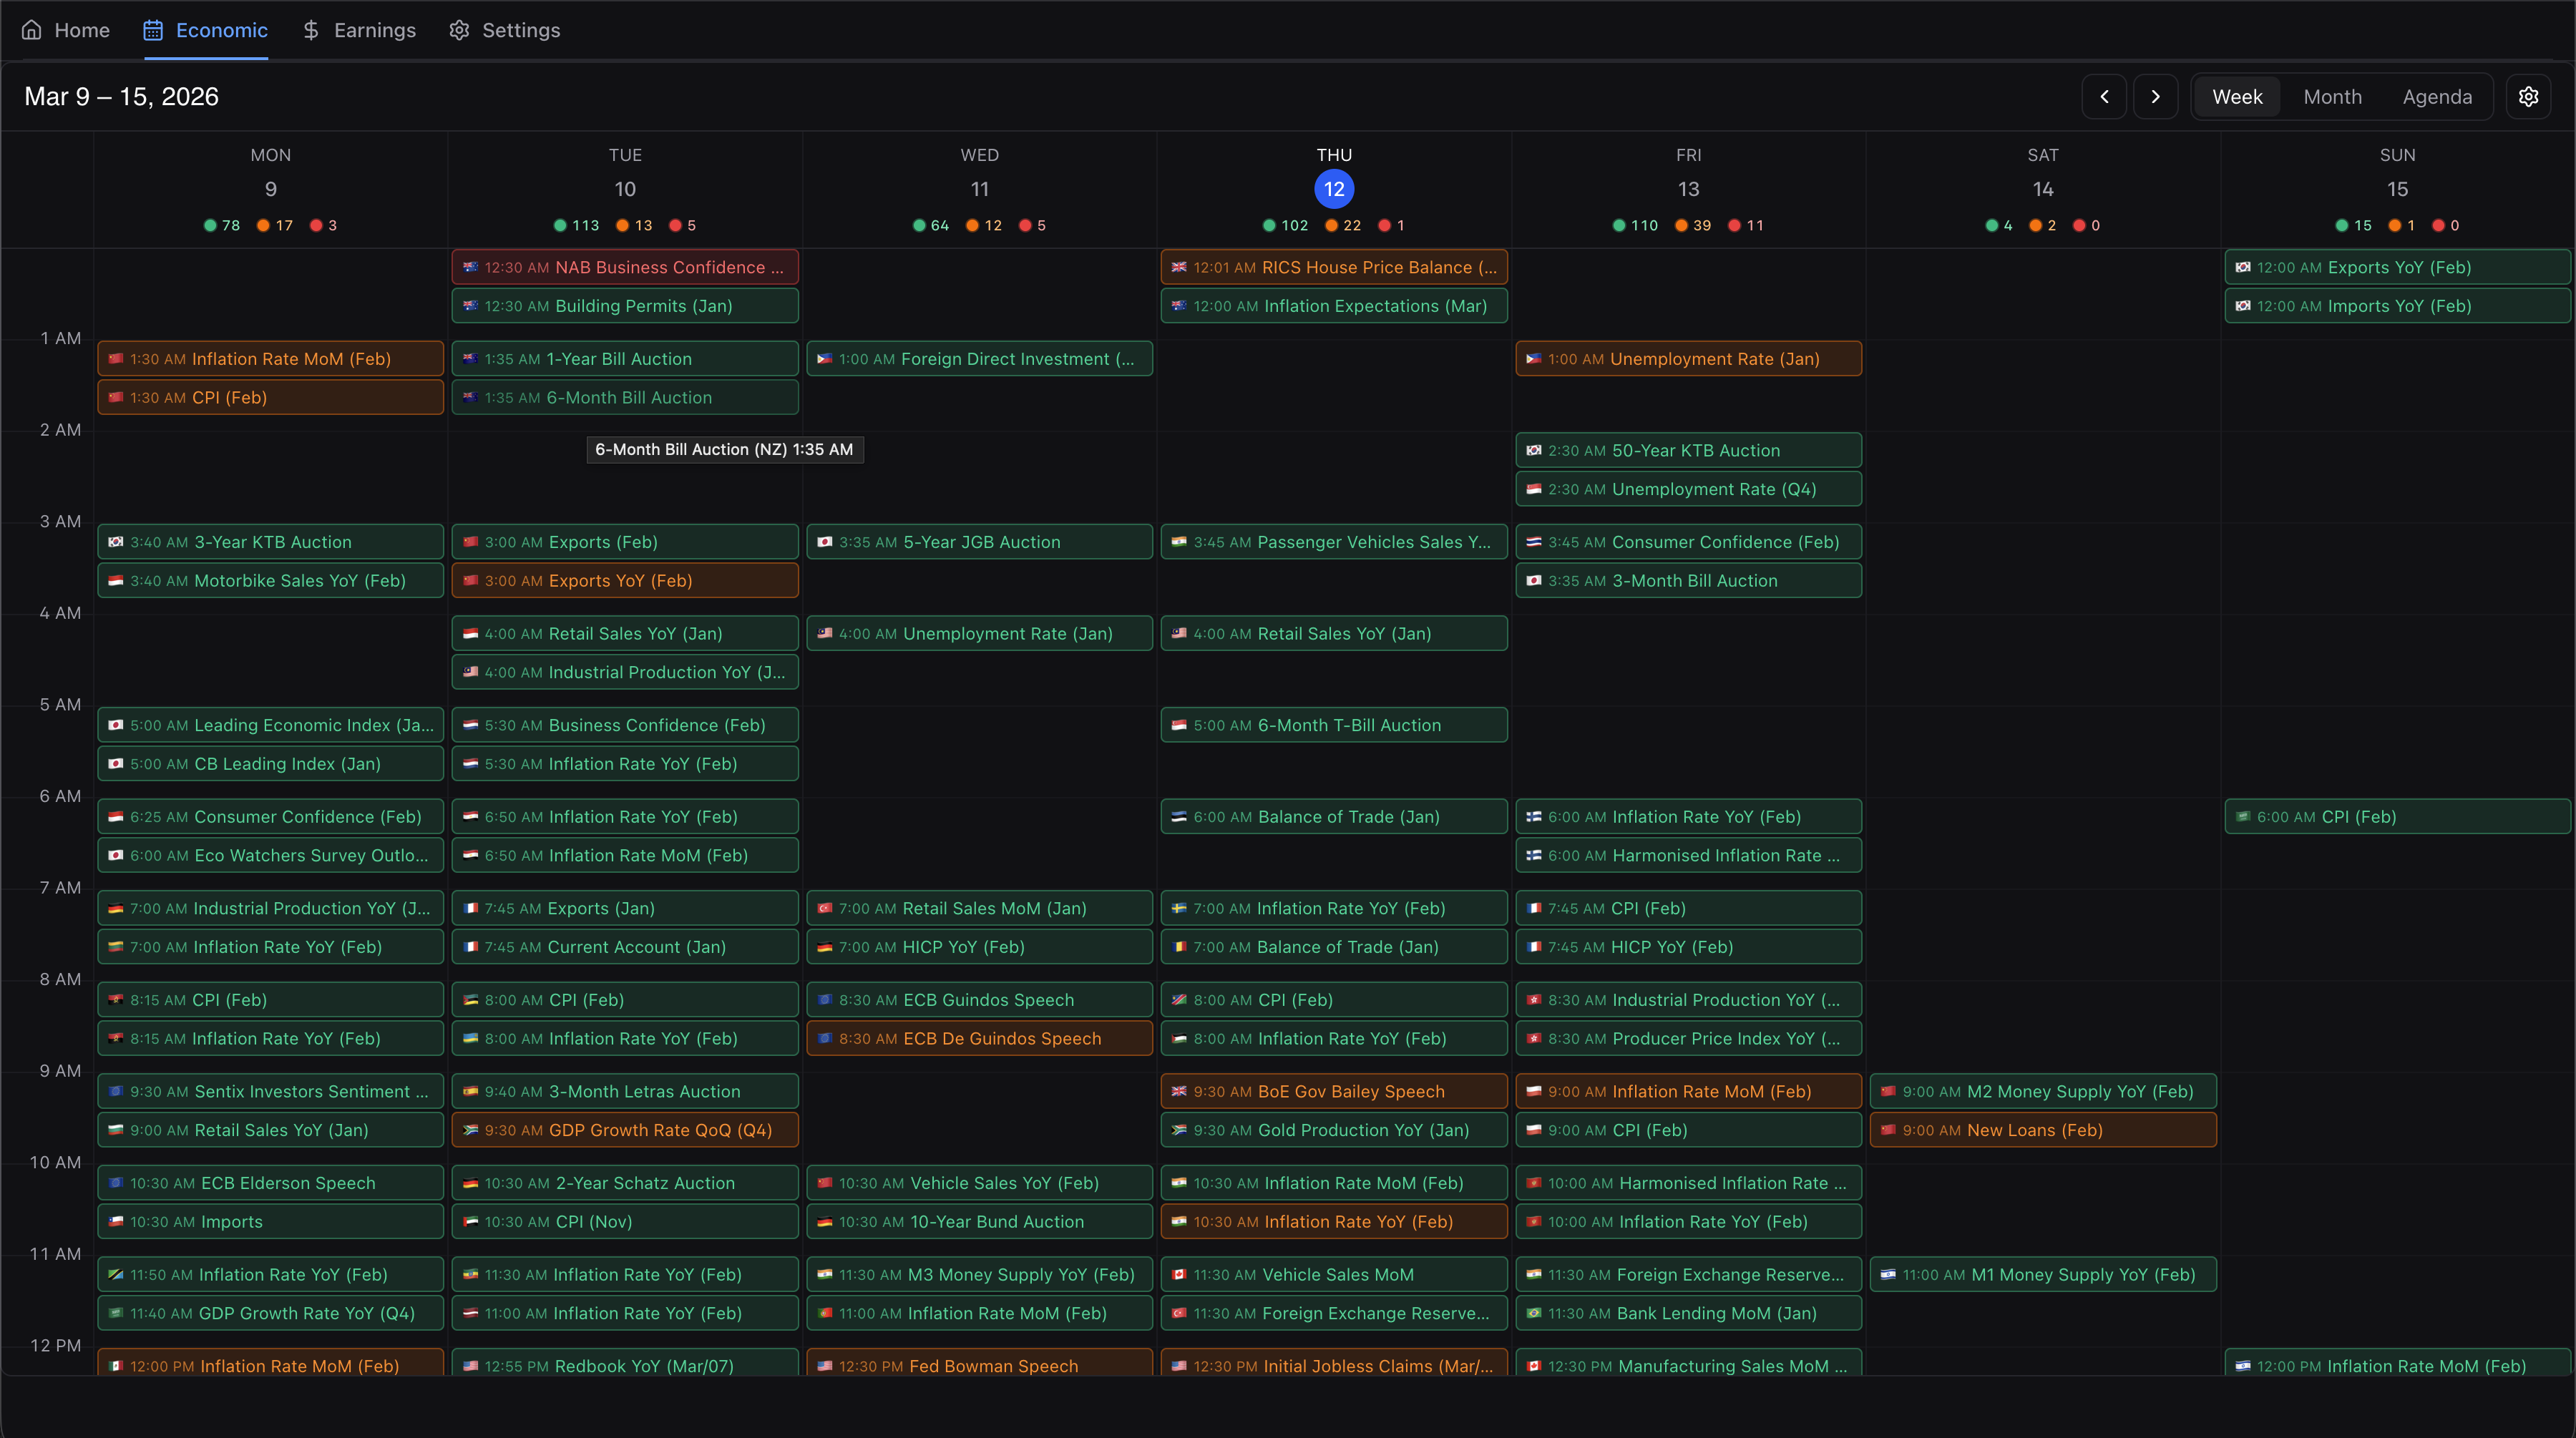
Task: Navigate to the previous week with the left chevron
Action: (2105, 96)
